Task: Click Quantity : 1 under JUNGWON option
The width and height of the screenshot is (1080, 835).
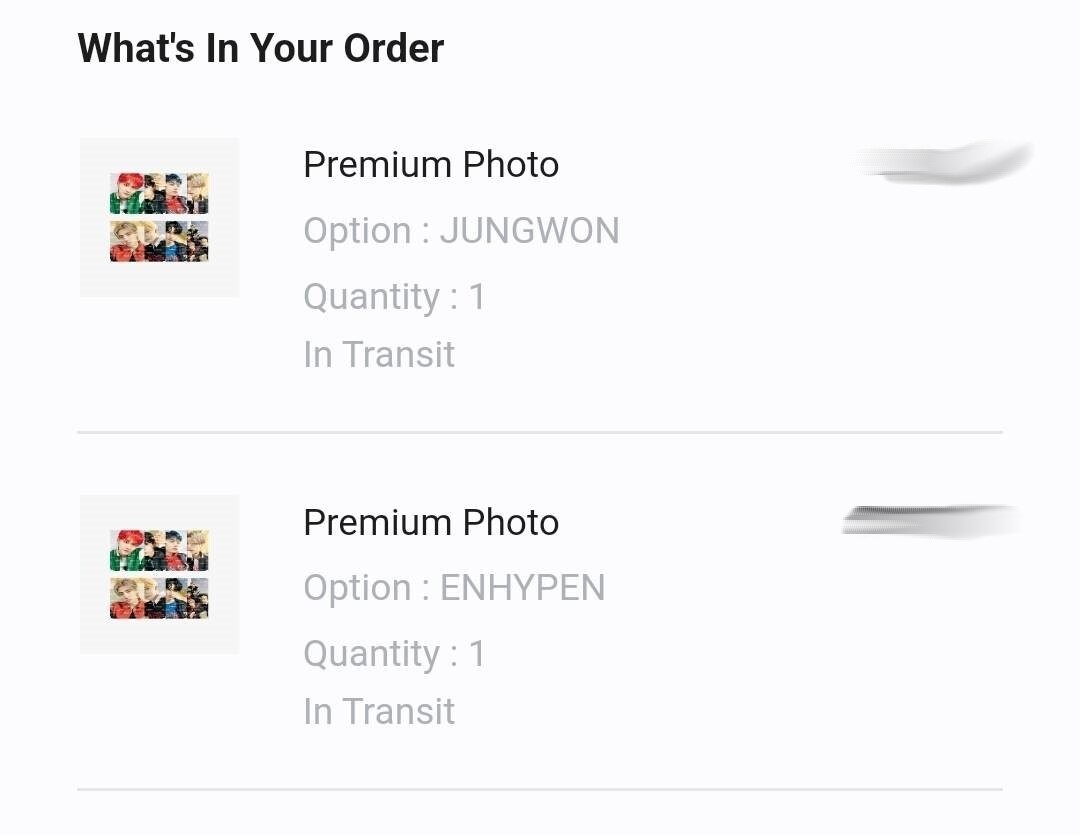Action: click(394, 297)
